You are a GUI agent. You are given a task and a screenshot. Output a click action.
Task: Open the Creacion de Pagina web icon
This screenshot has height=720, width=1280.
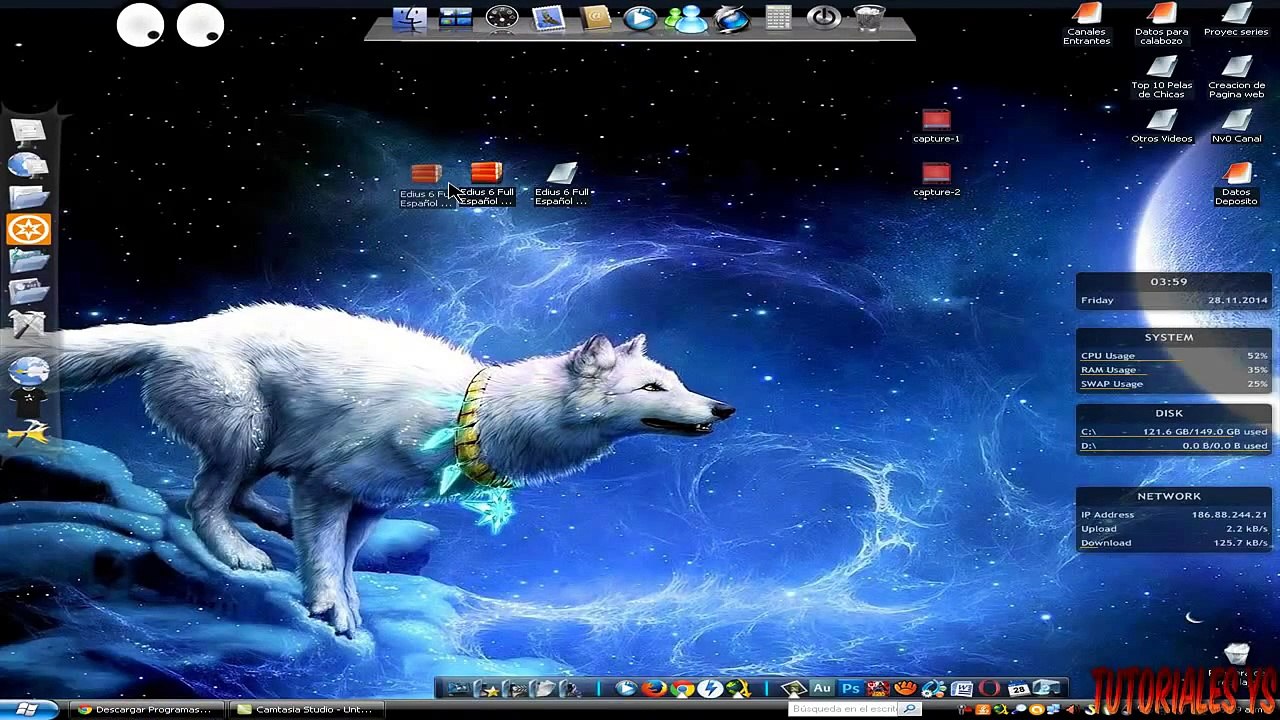pos(1236,77)
